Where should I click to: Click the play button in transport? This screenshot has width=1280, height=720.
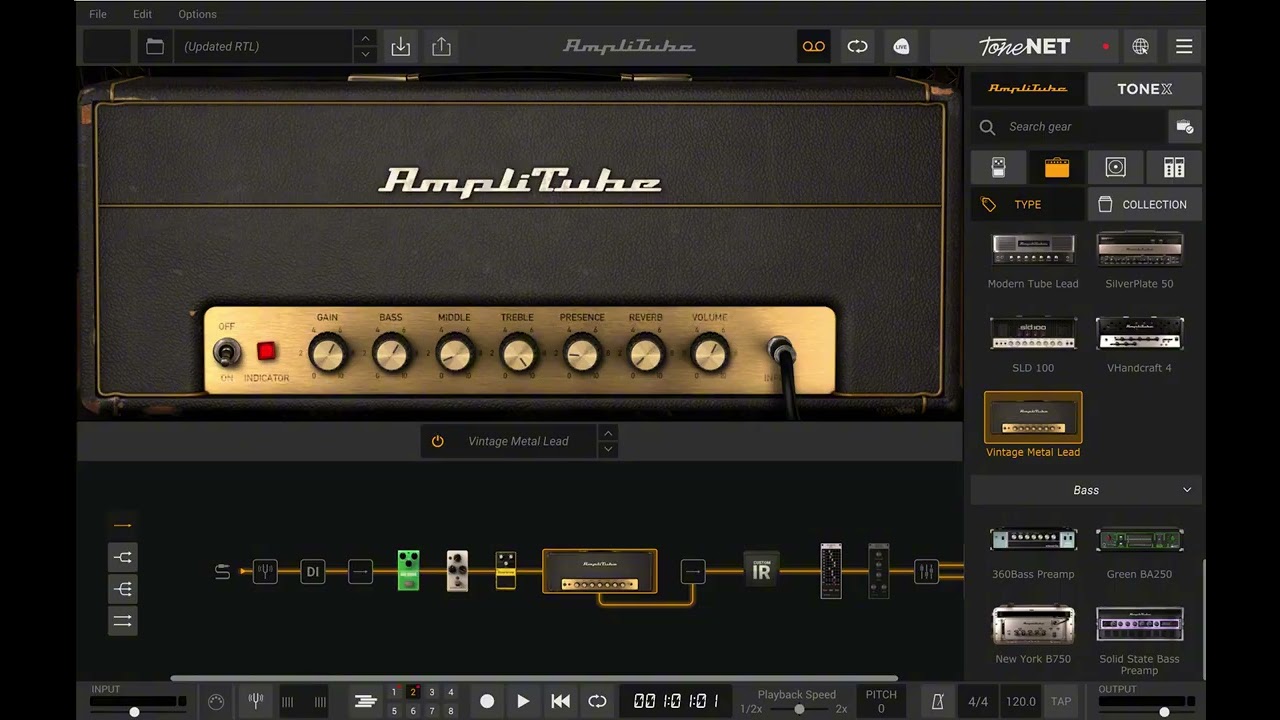click(523, 701)
